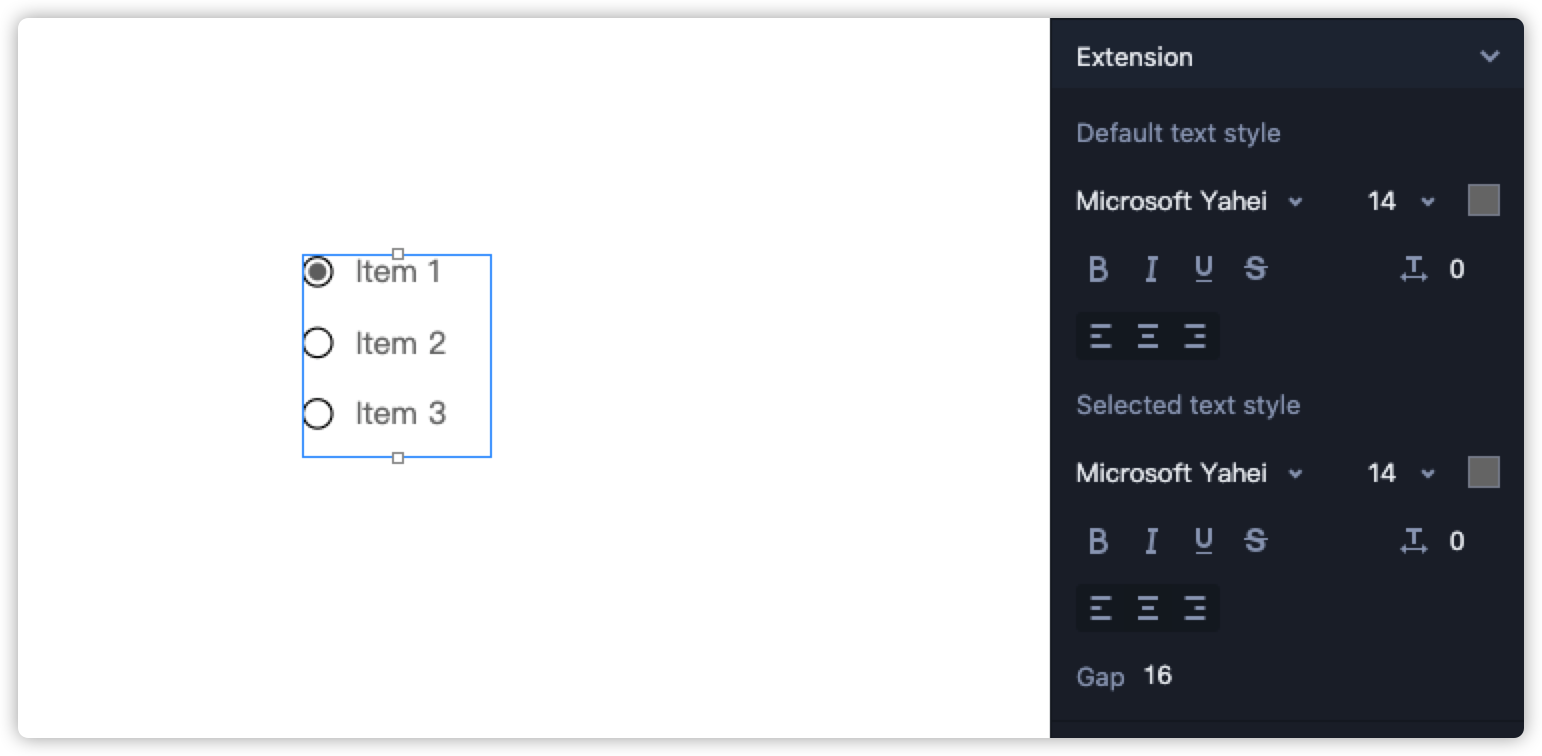Open Selected text style font size dropdown
The height and width of the screenshot is (756, 1542).
(1400, 473)
